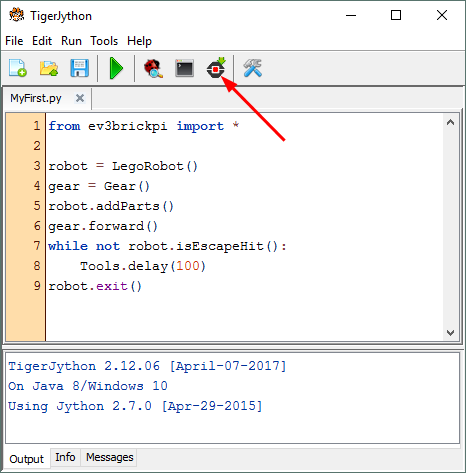The height and width of the screenshot is (473, 466).
Task: Open the Help menu
Action: pos(139,41)
